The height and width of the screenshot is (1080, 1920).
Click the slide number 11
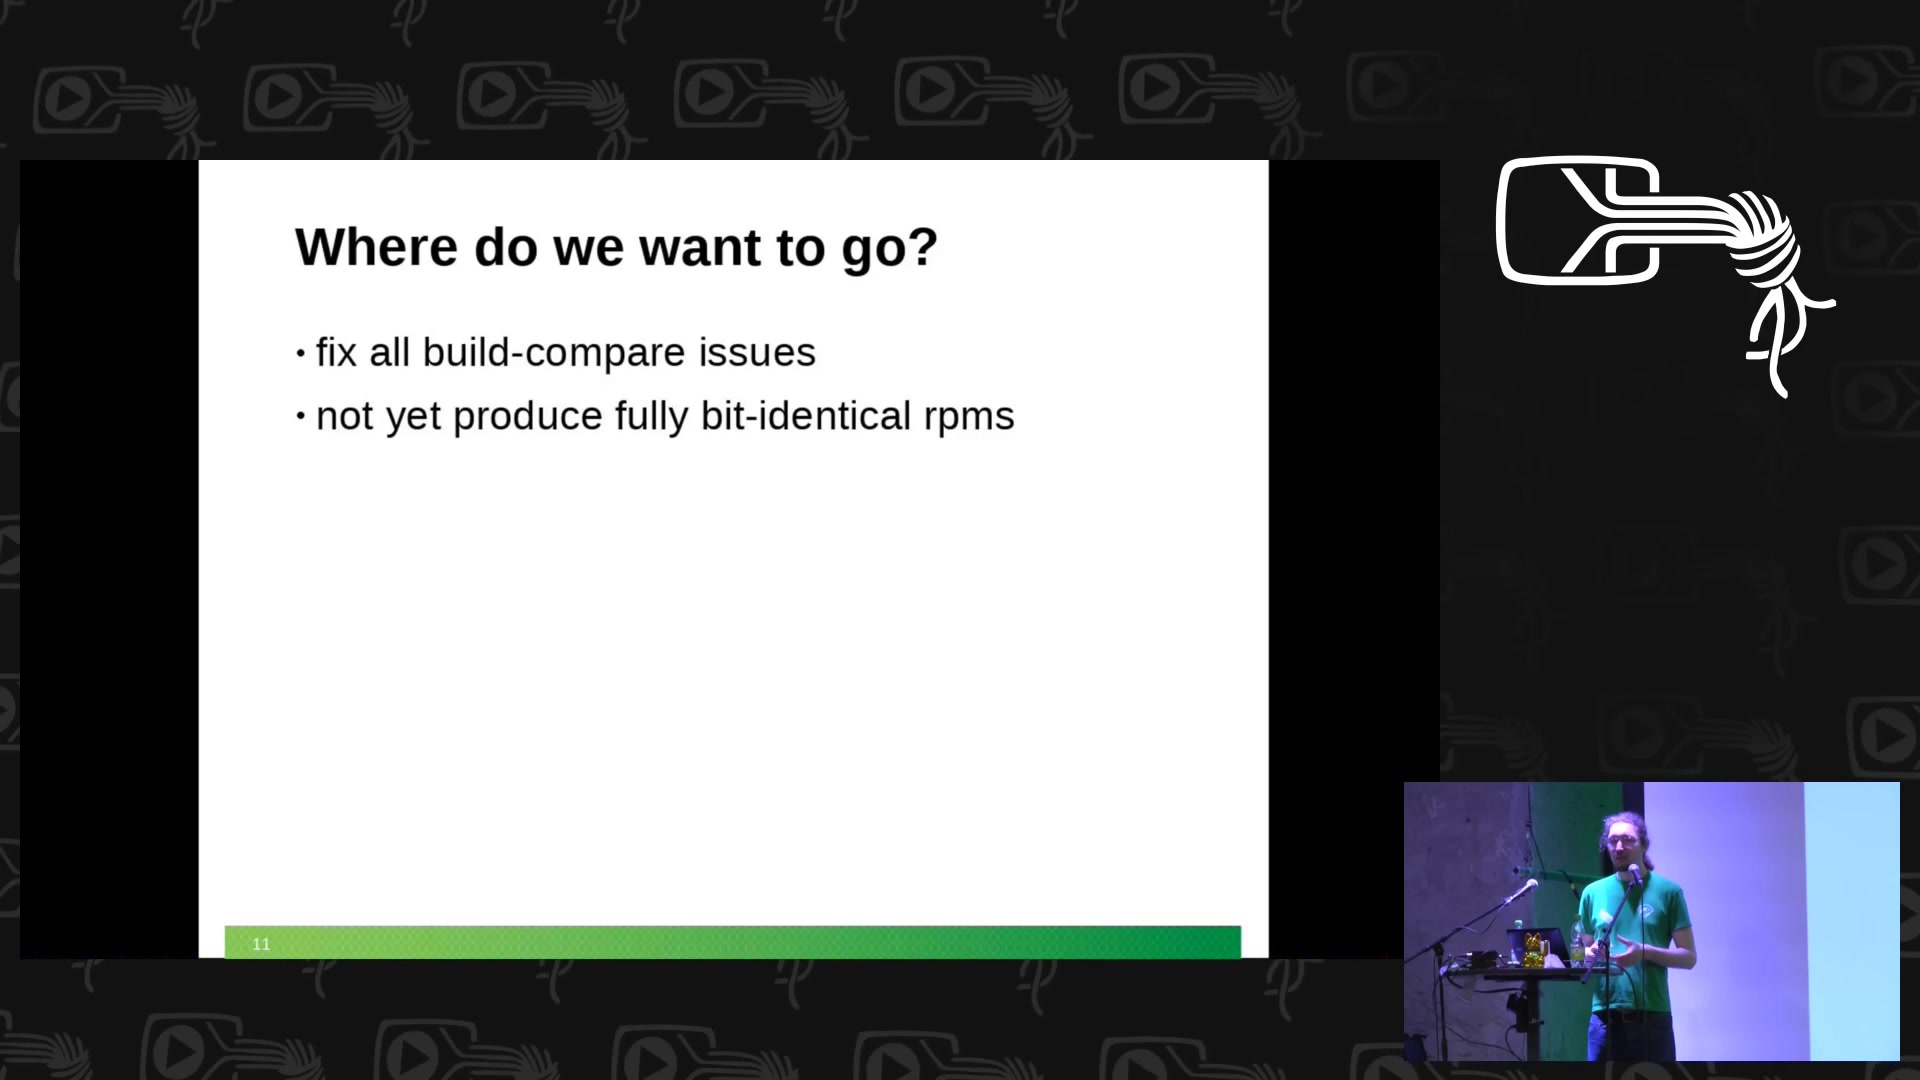(261, 944)
